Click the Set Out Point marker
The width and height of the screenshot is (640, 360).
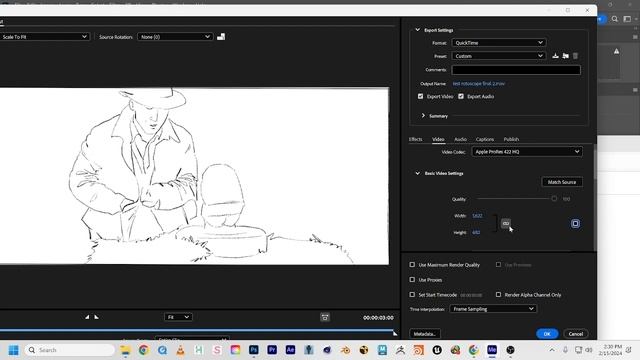(x=96, y=317)
